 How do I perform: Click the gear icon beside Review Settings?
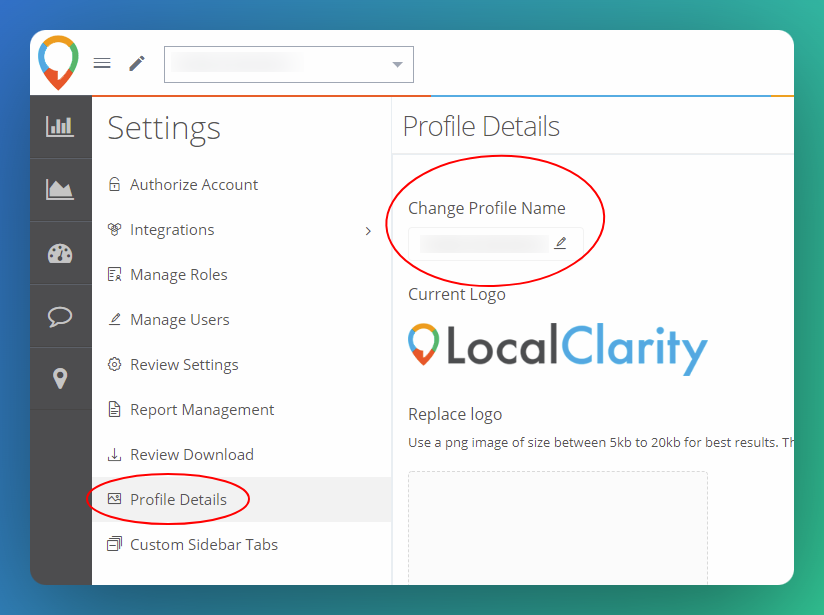coord(114,364)
